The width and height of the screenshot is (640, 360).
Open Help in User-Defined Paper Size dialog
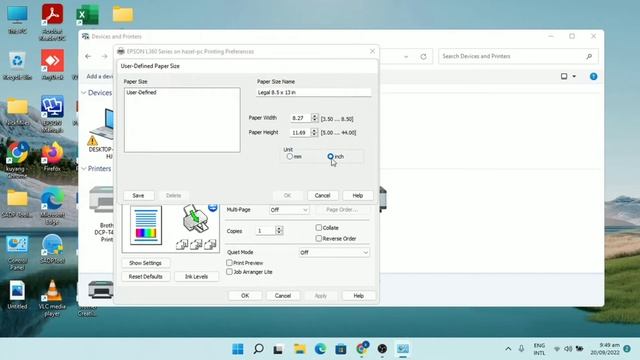click(x=358, y=196)
